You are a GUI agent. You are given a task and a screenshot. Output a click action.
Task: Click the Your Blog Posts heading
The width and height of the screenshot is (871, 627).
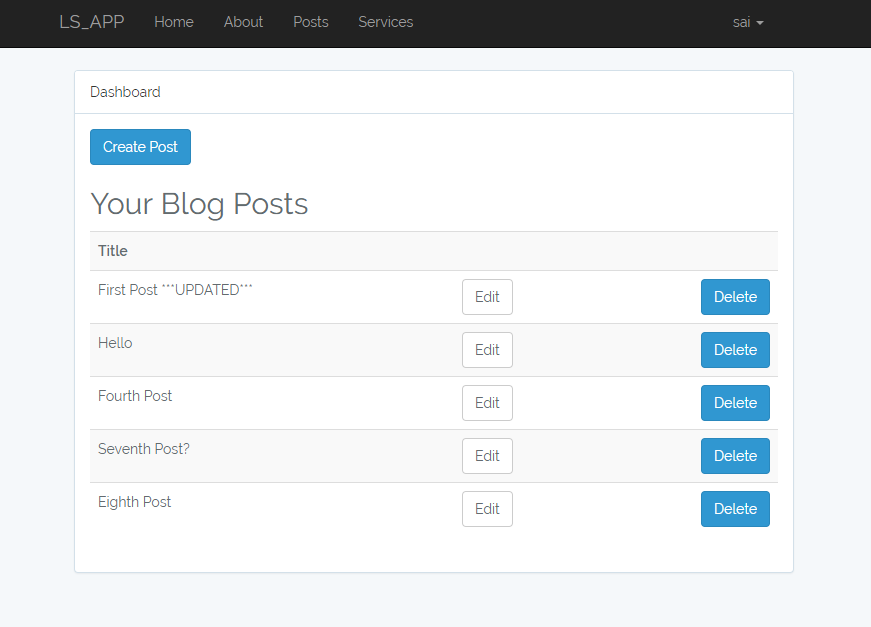point(199,204)
